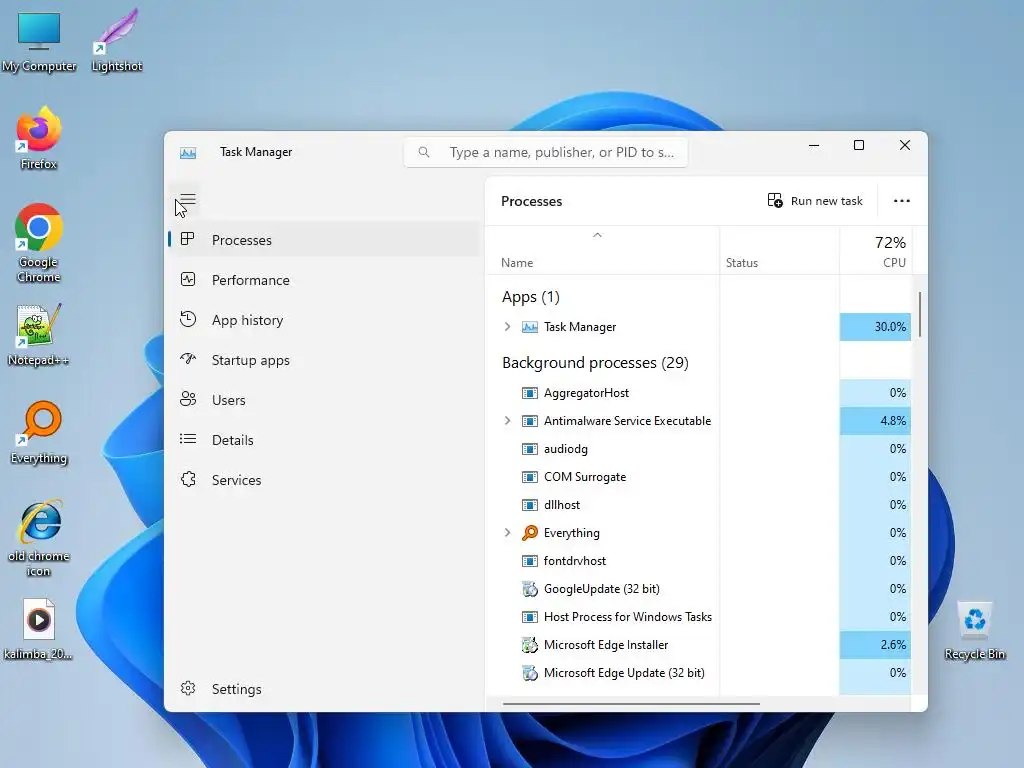The height and width of the screenshot is (768, 1024).
Task: Open kalimba media file on desktop
Action: [x=39, y=630]
